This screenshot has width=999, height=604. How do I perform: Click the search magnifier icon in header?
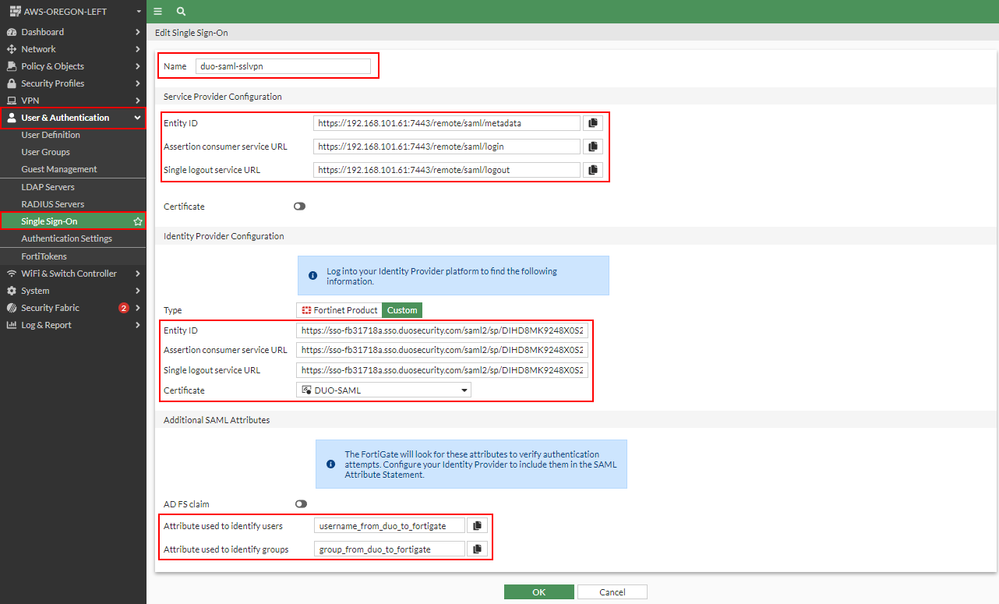coord(181,11)
